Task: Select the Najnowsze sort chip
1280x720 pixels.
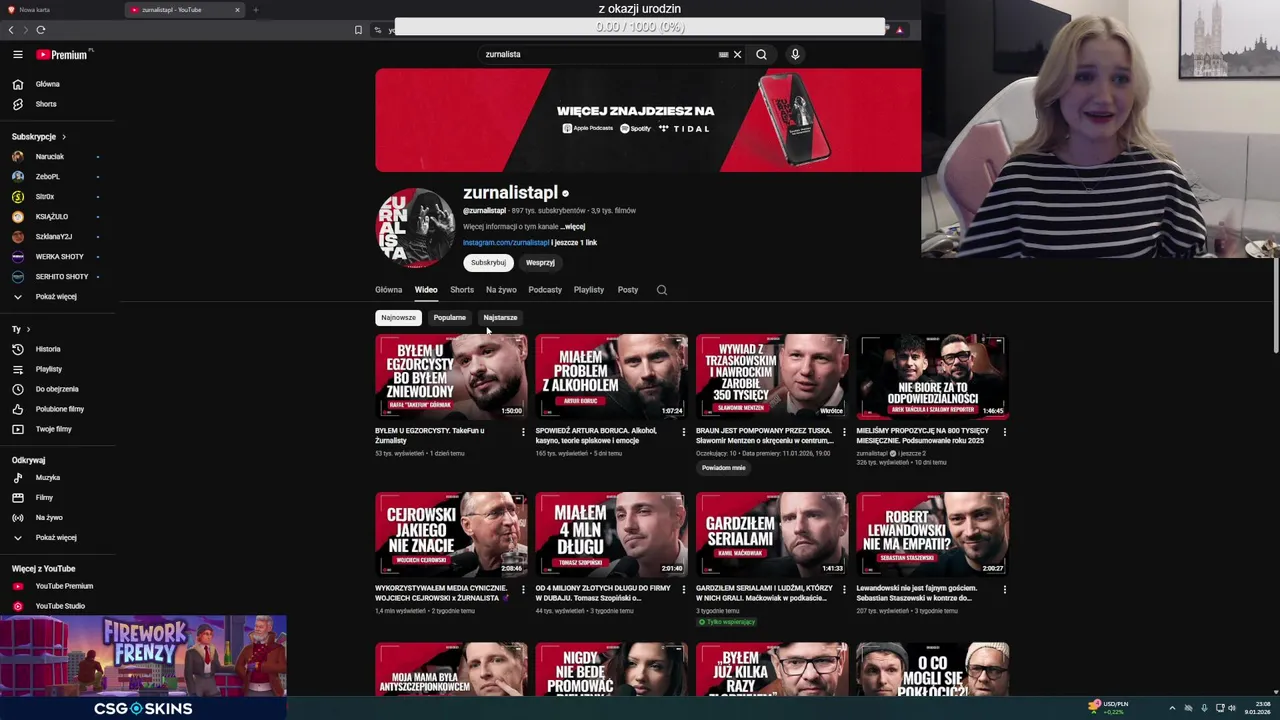Action: (x=398, y=317)
